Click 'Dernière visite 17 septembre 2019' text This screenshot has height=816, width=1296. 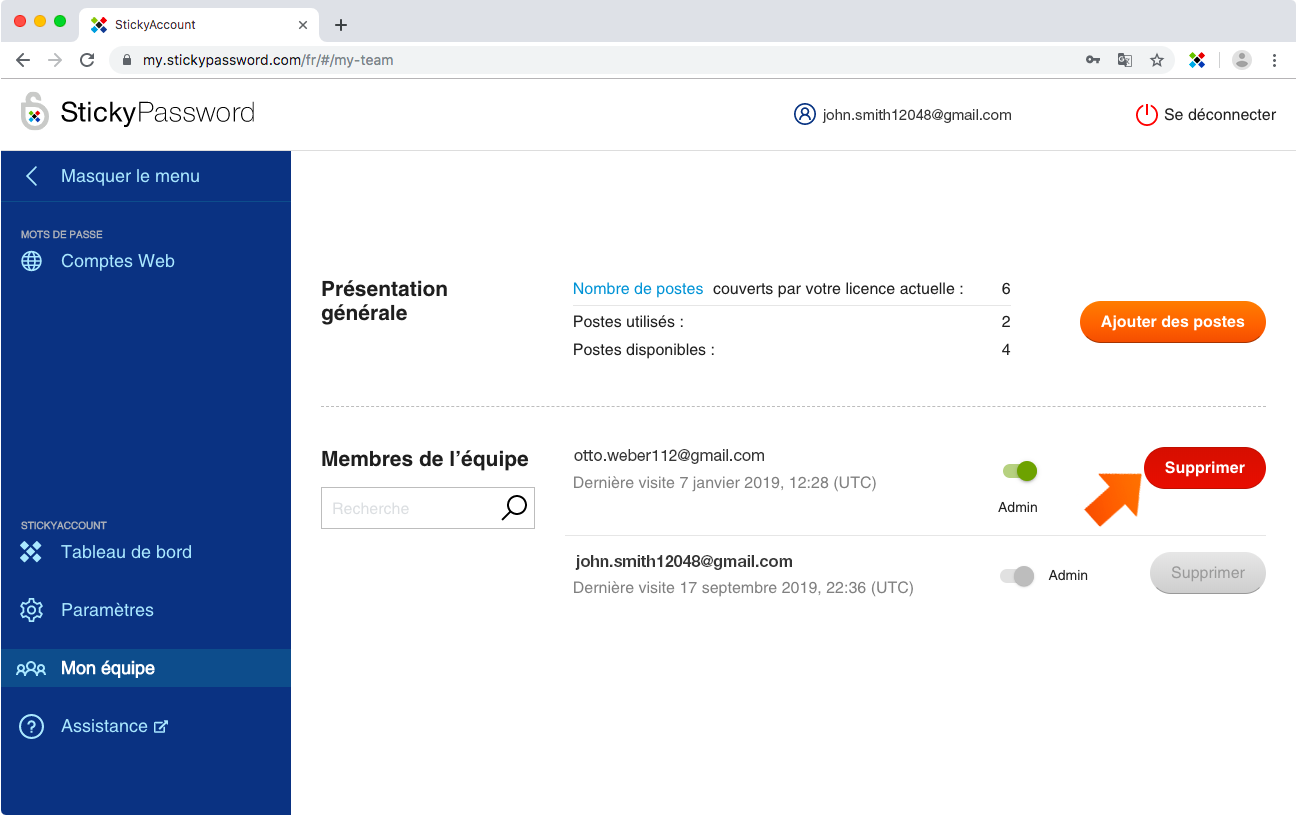click(743, 588)
